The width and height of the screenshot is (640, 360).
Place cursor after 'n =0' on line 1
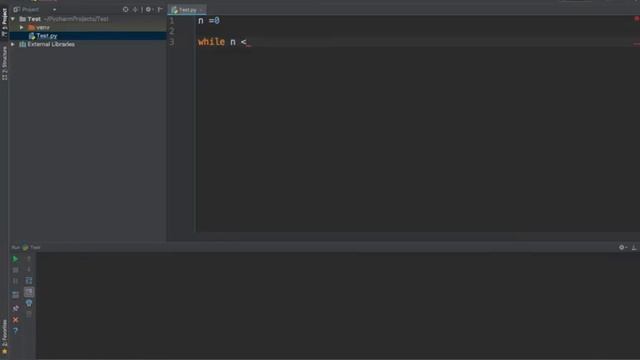220,20
